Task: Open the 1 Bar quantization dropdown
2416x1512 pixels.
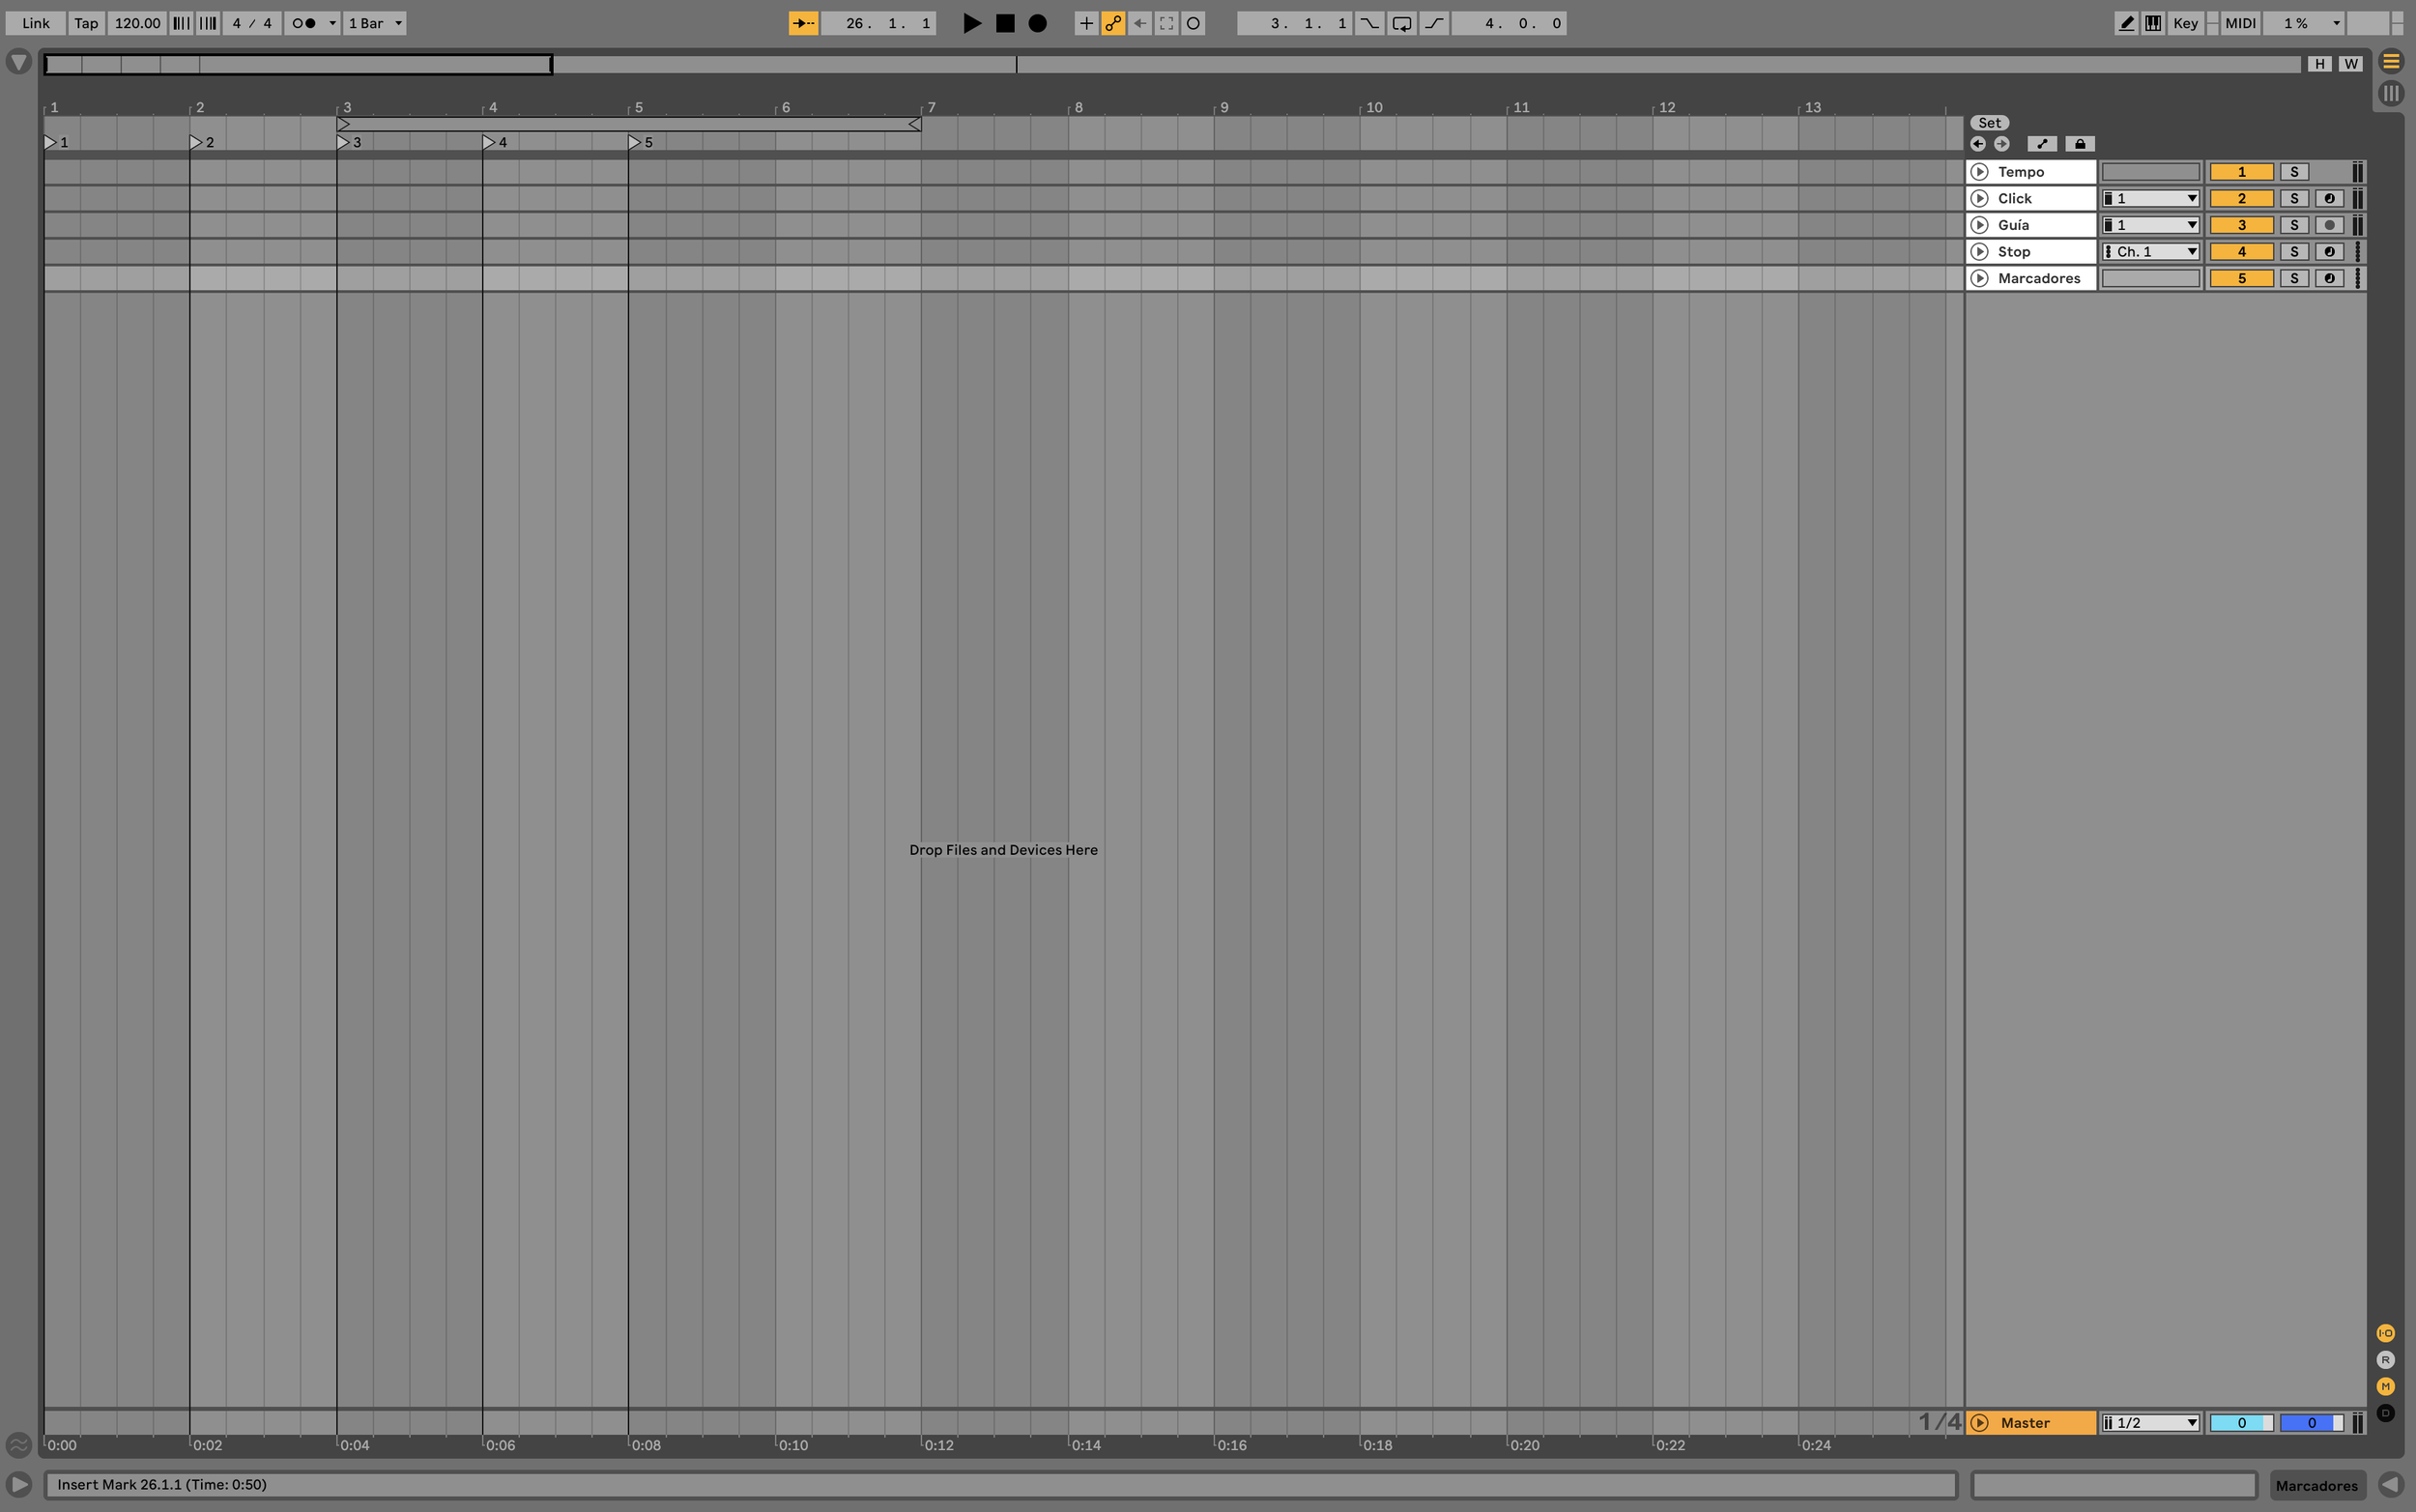Action: point(375,23)
